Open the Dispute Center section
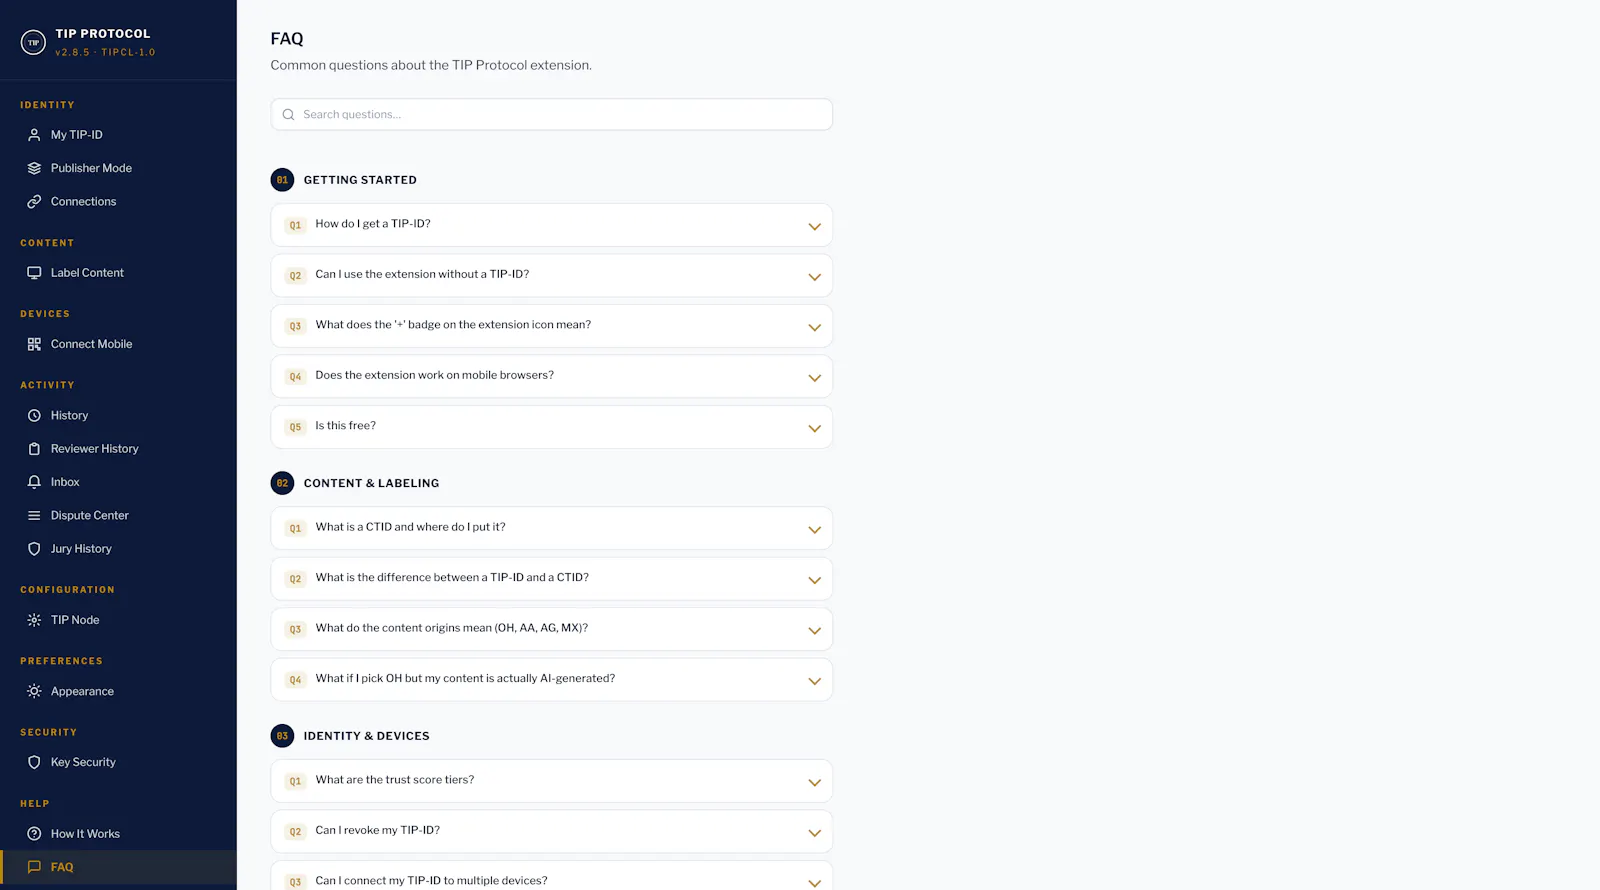The width and height of the screenshot is (1600, 890). point(118,516)
